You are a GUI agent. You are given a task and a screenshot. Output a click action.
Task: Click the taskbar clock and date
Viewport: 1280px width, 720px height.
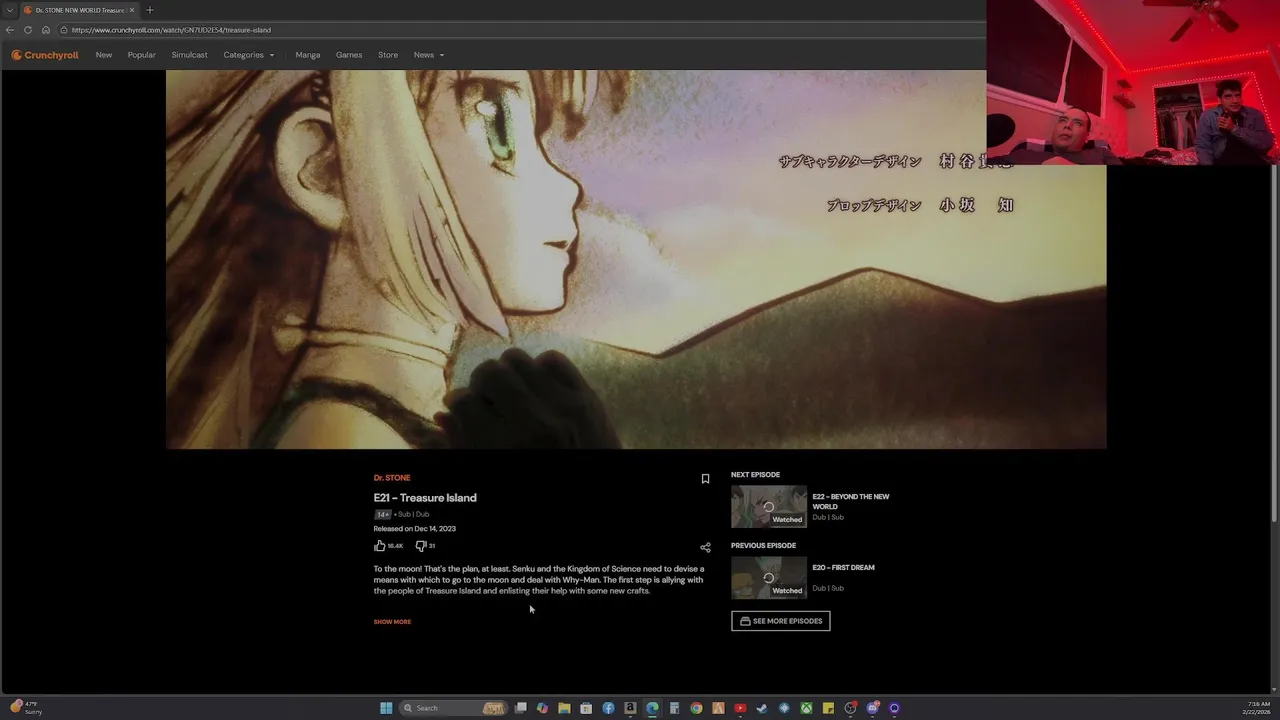1256,708
